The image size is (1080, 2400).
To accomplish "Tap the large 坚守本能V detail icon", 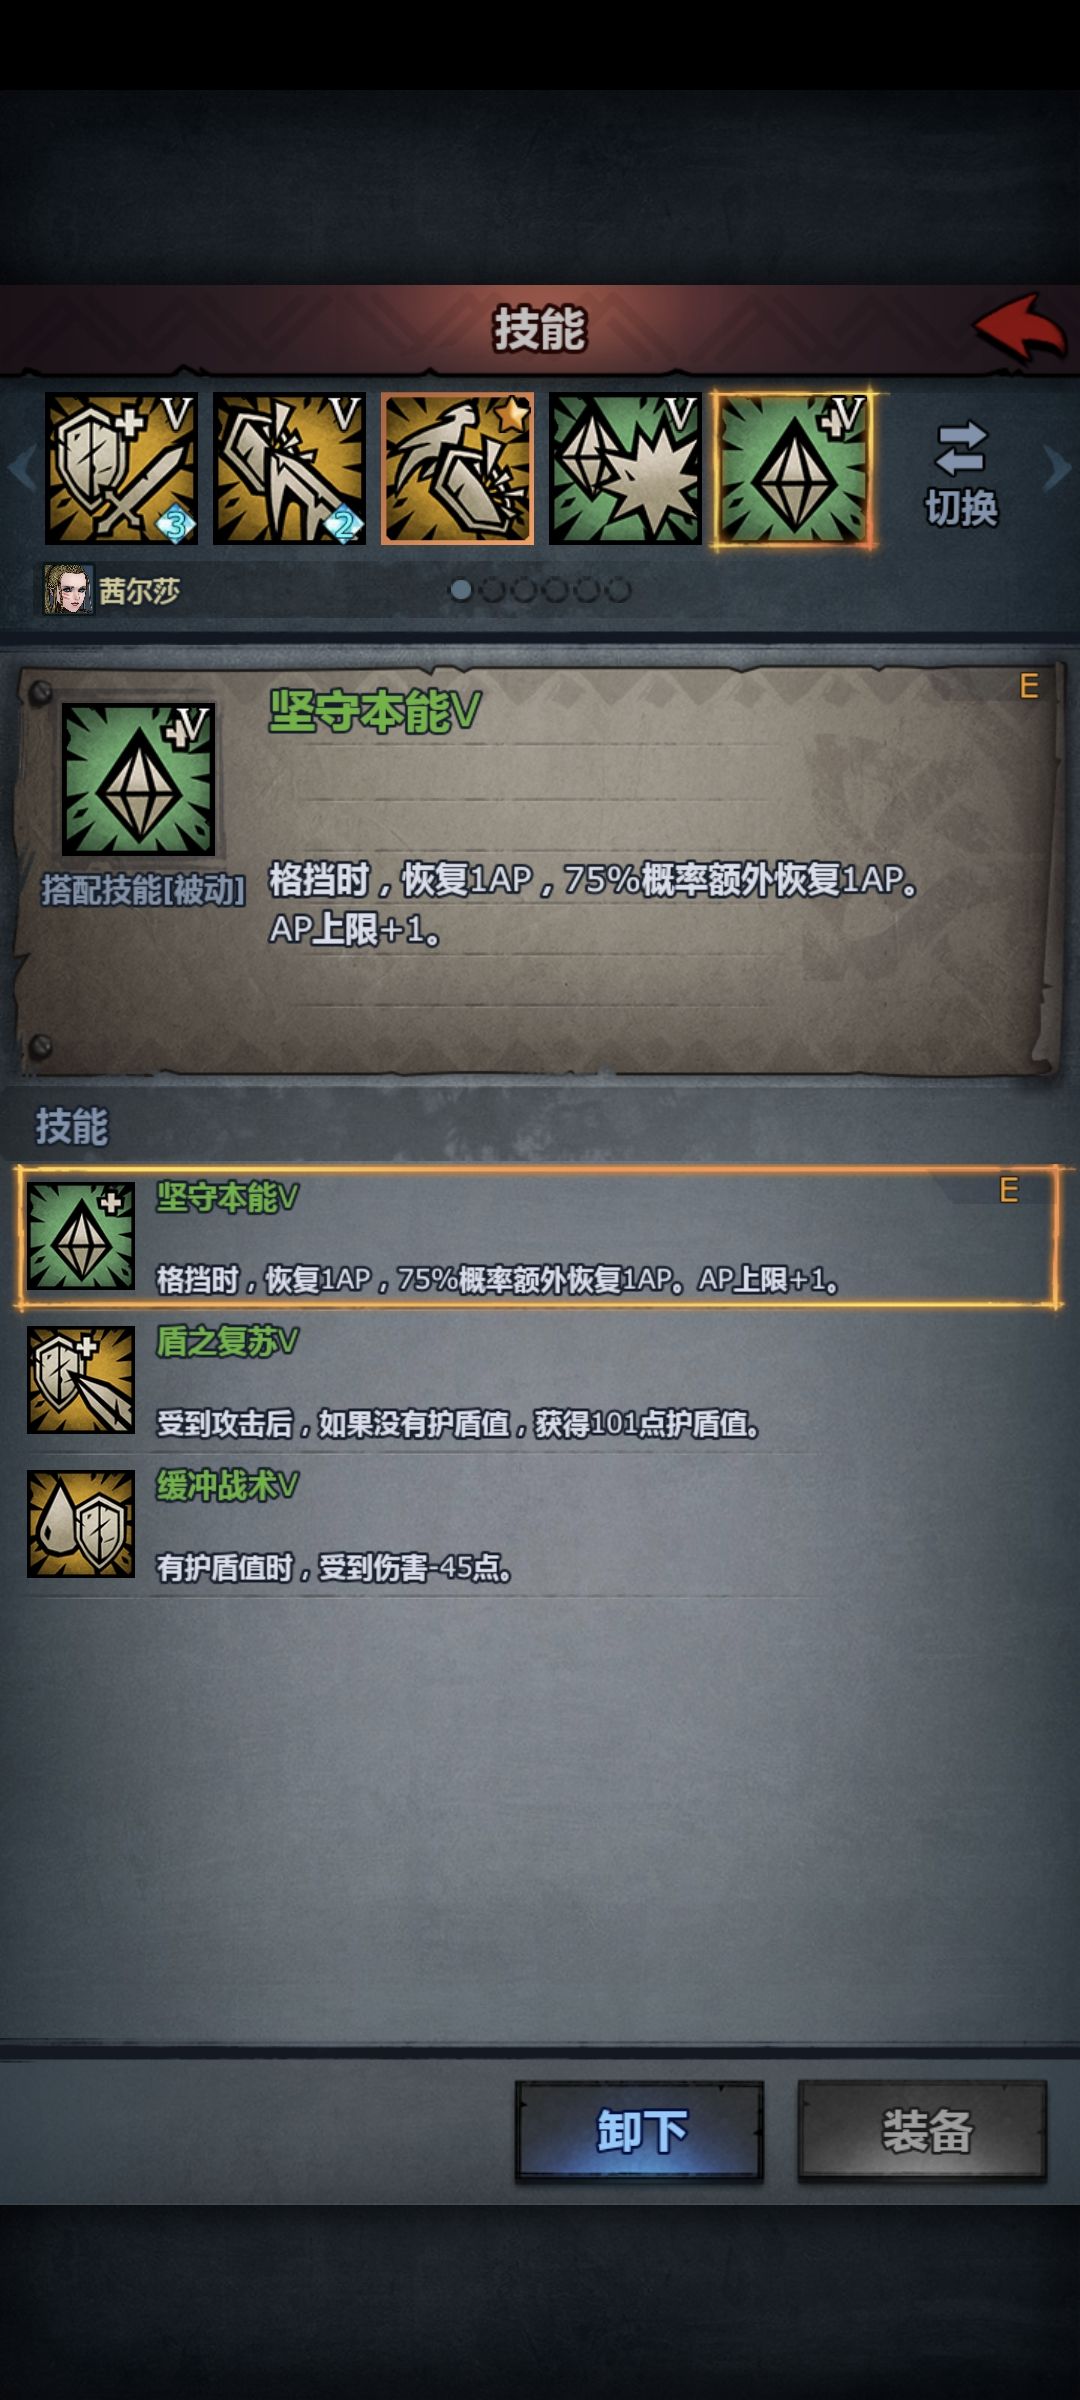I will [x=138, y=779].
